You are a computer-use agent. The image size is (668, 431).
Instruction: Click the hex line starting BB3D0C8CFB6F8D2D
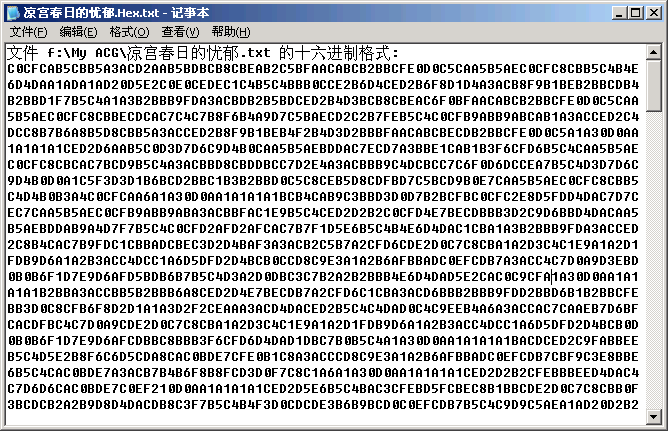(x=323, y=309)
